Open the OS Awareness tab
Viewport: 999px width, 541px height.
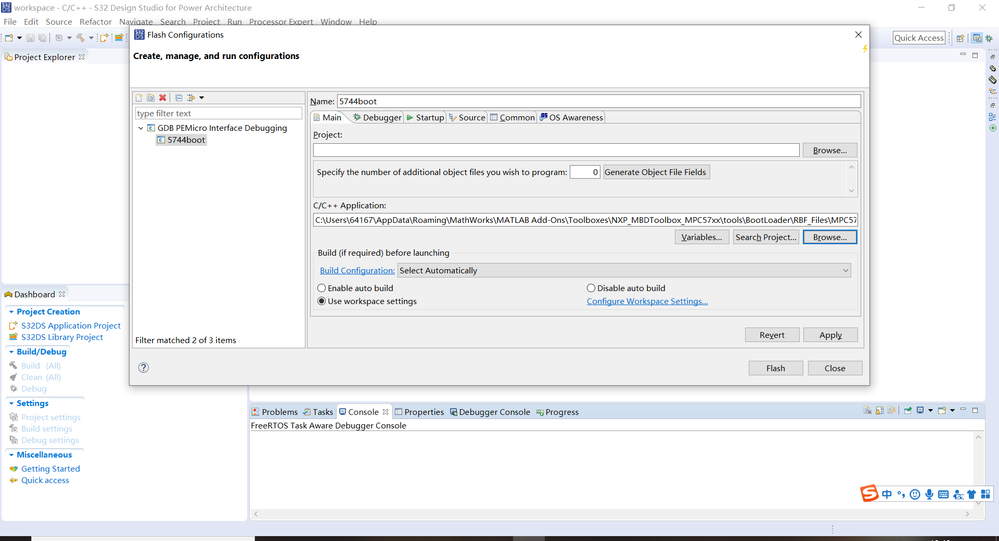pyautogui.click(x=571, y=117)
